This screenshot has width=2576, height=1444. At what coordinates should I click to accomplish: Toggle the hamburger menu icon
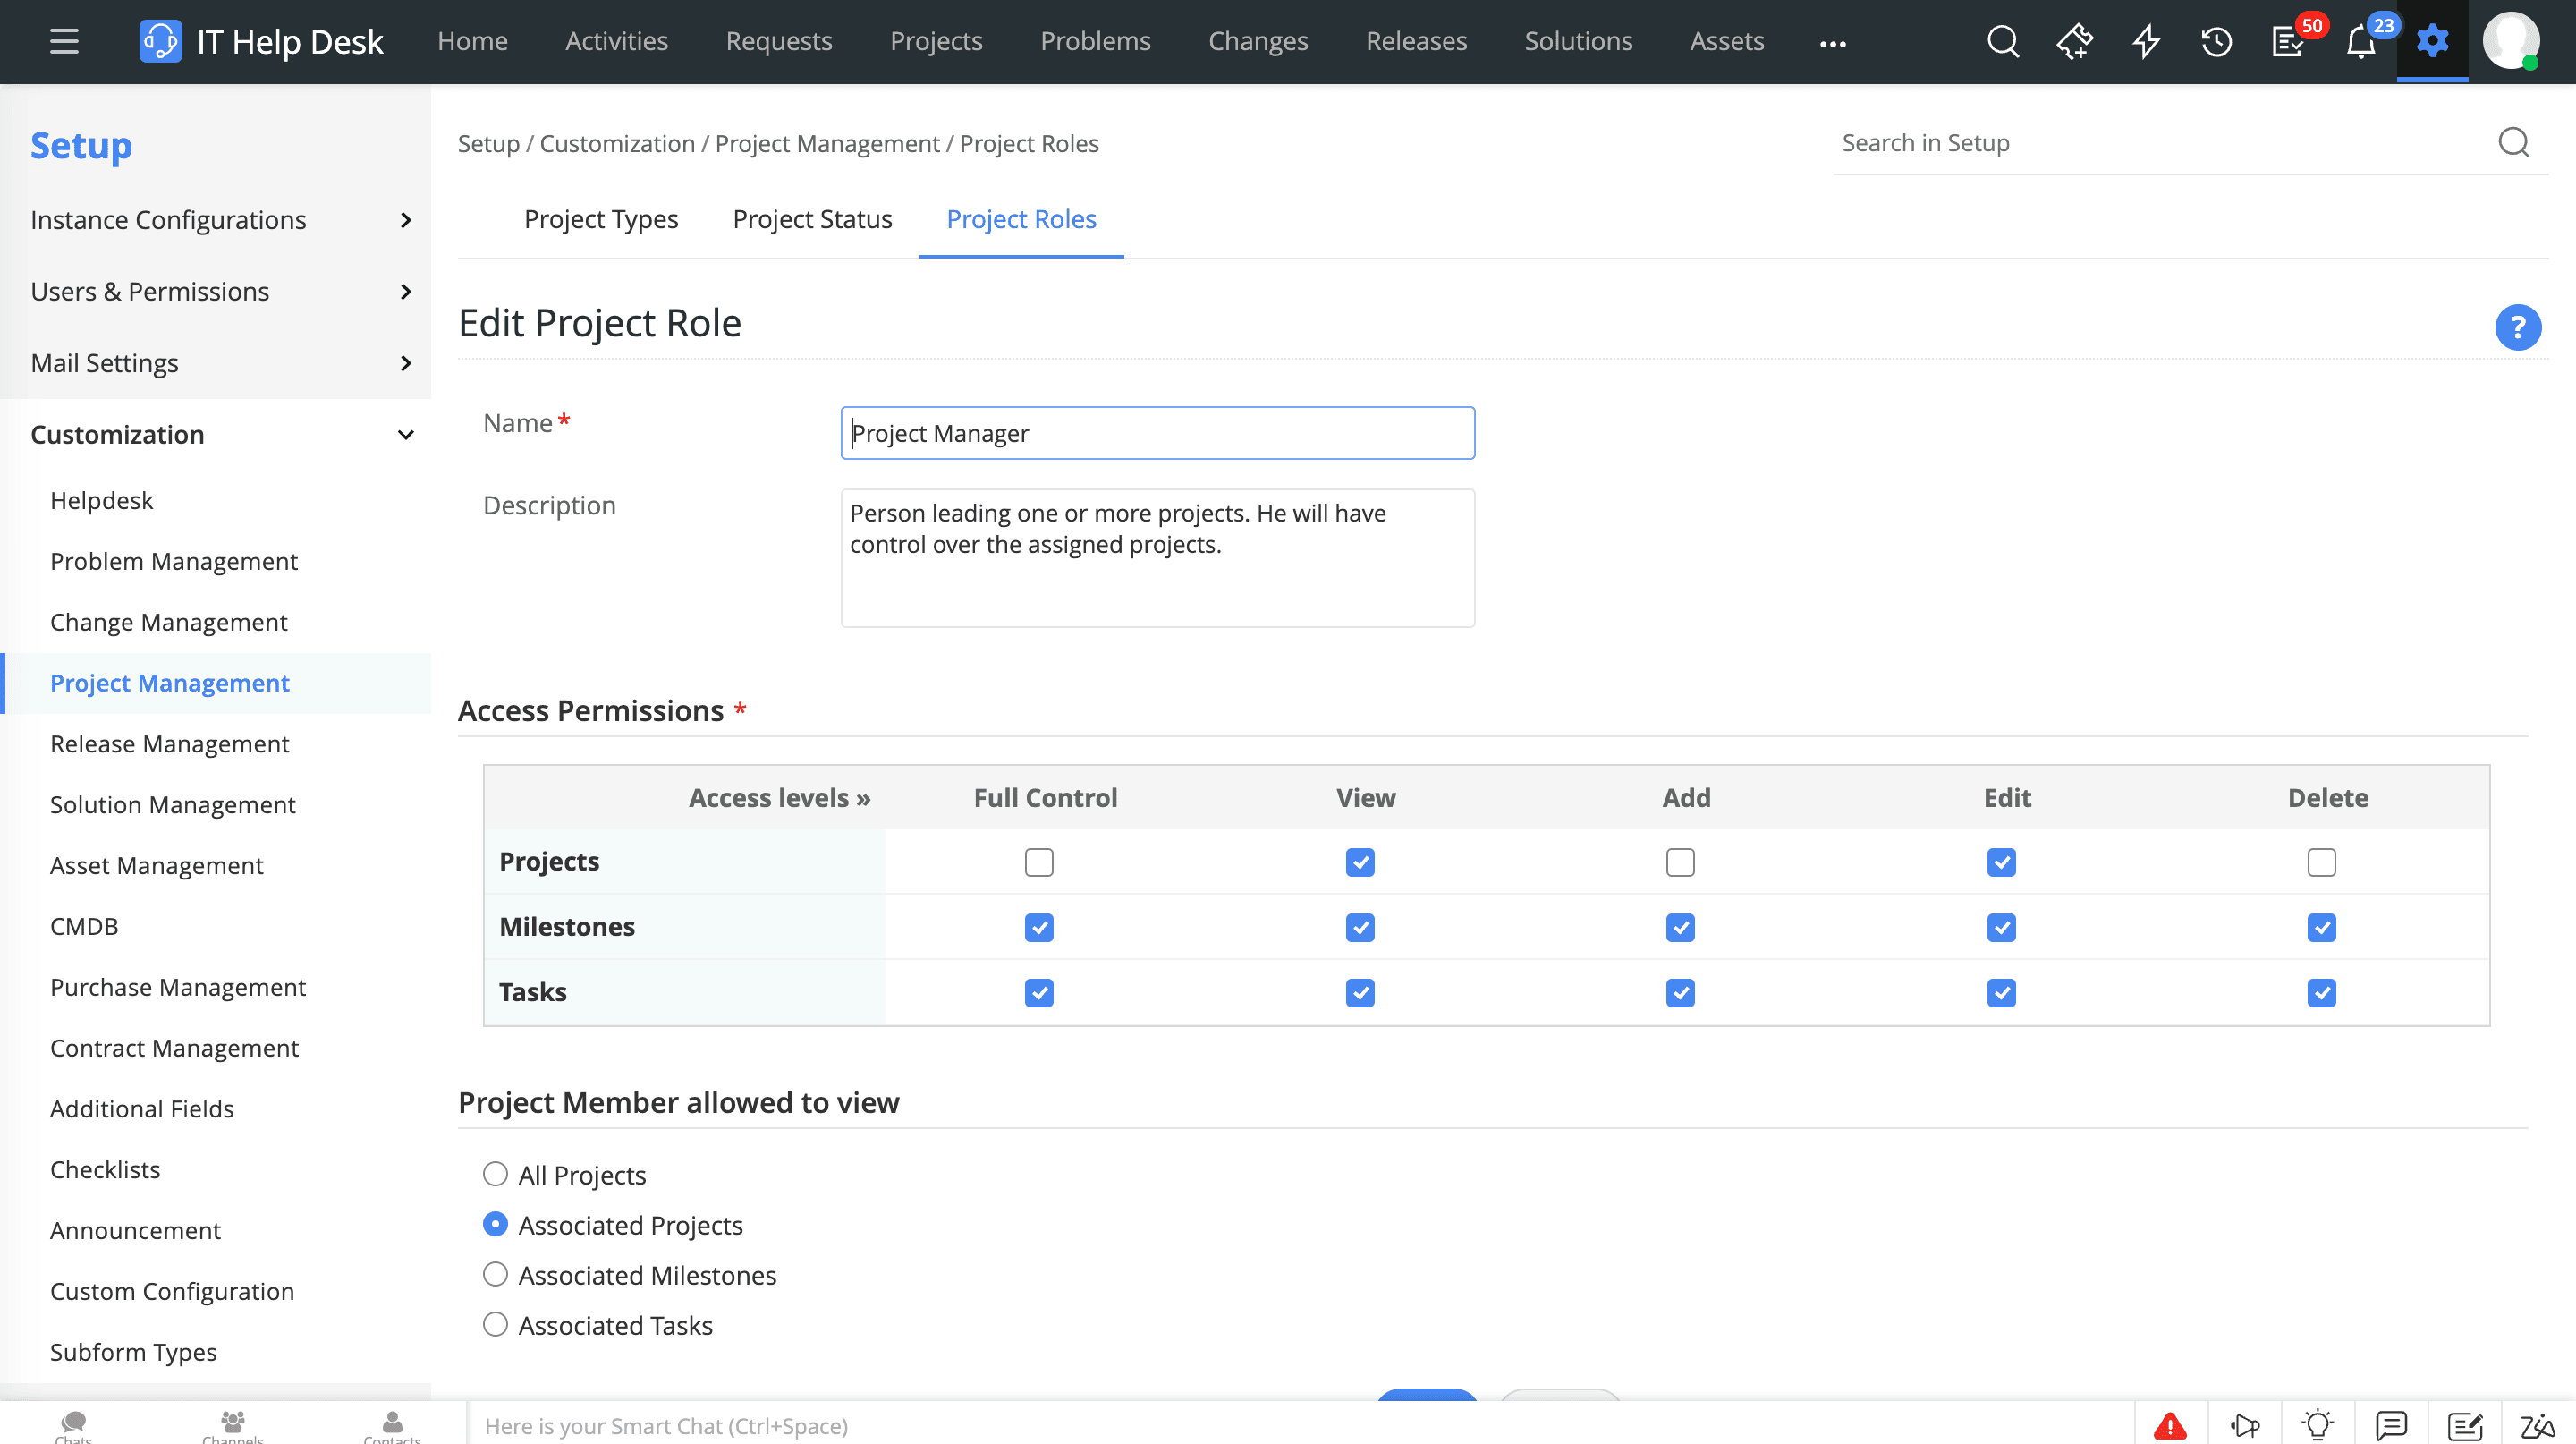[64, 41]
